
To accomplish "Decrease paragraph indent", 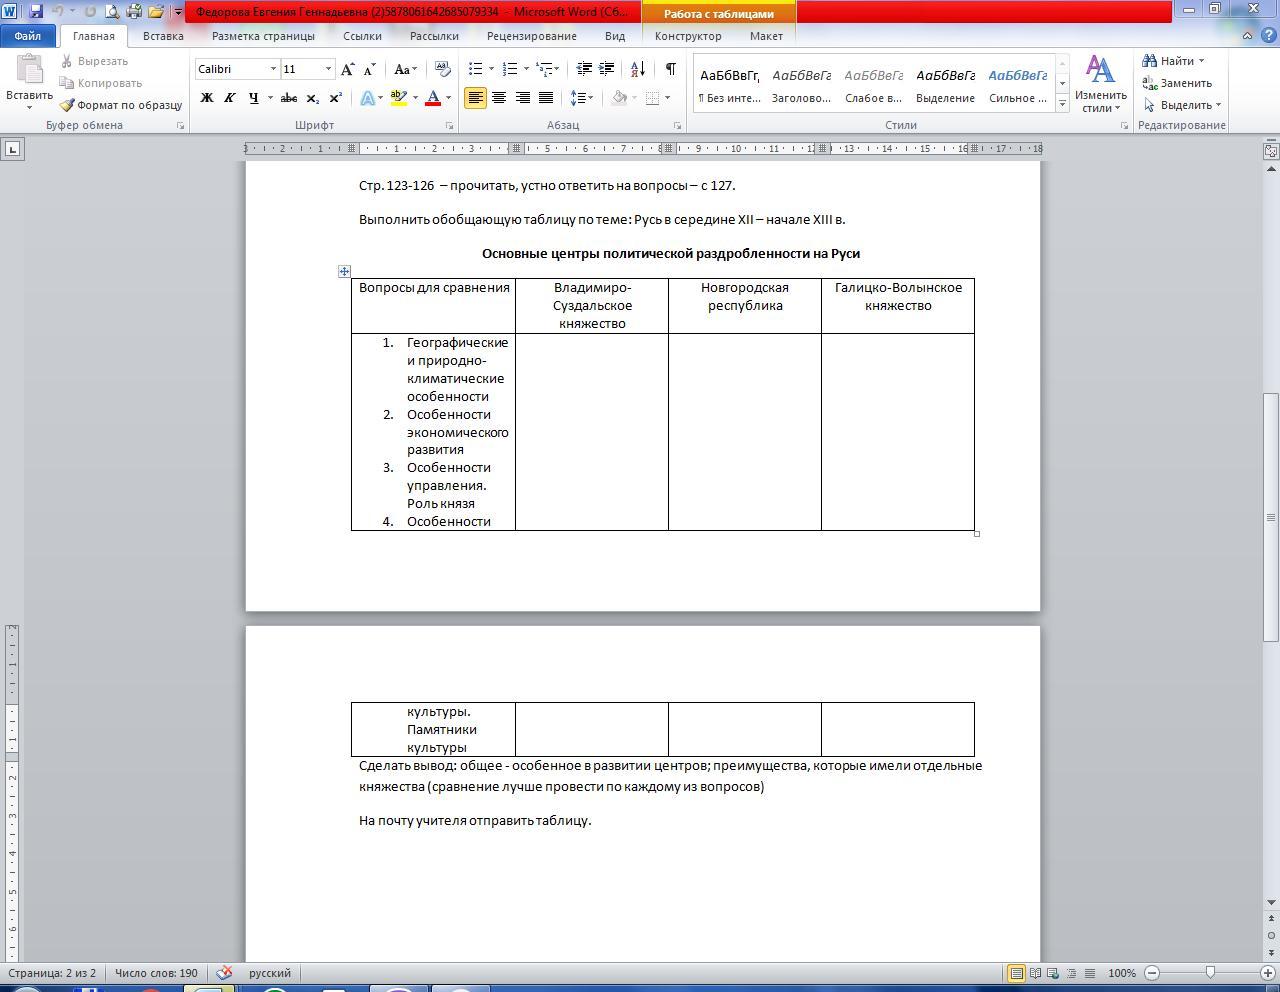I will (584, 69).
